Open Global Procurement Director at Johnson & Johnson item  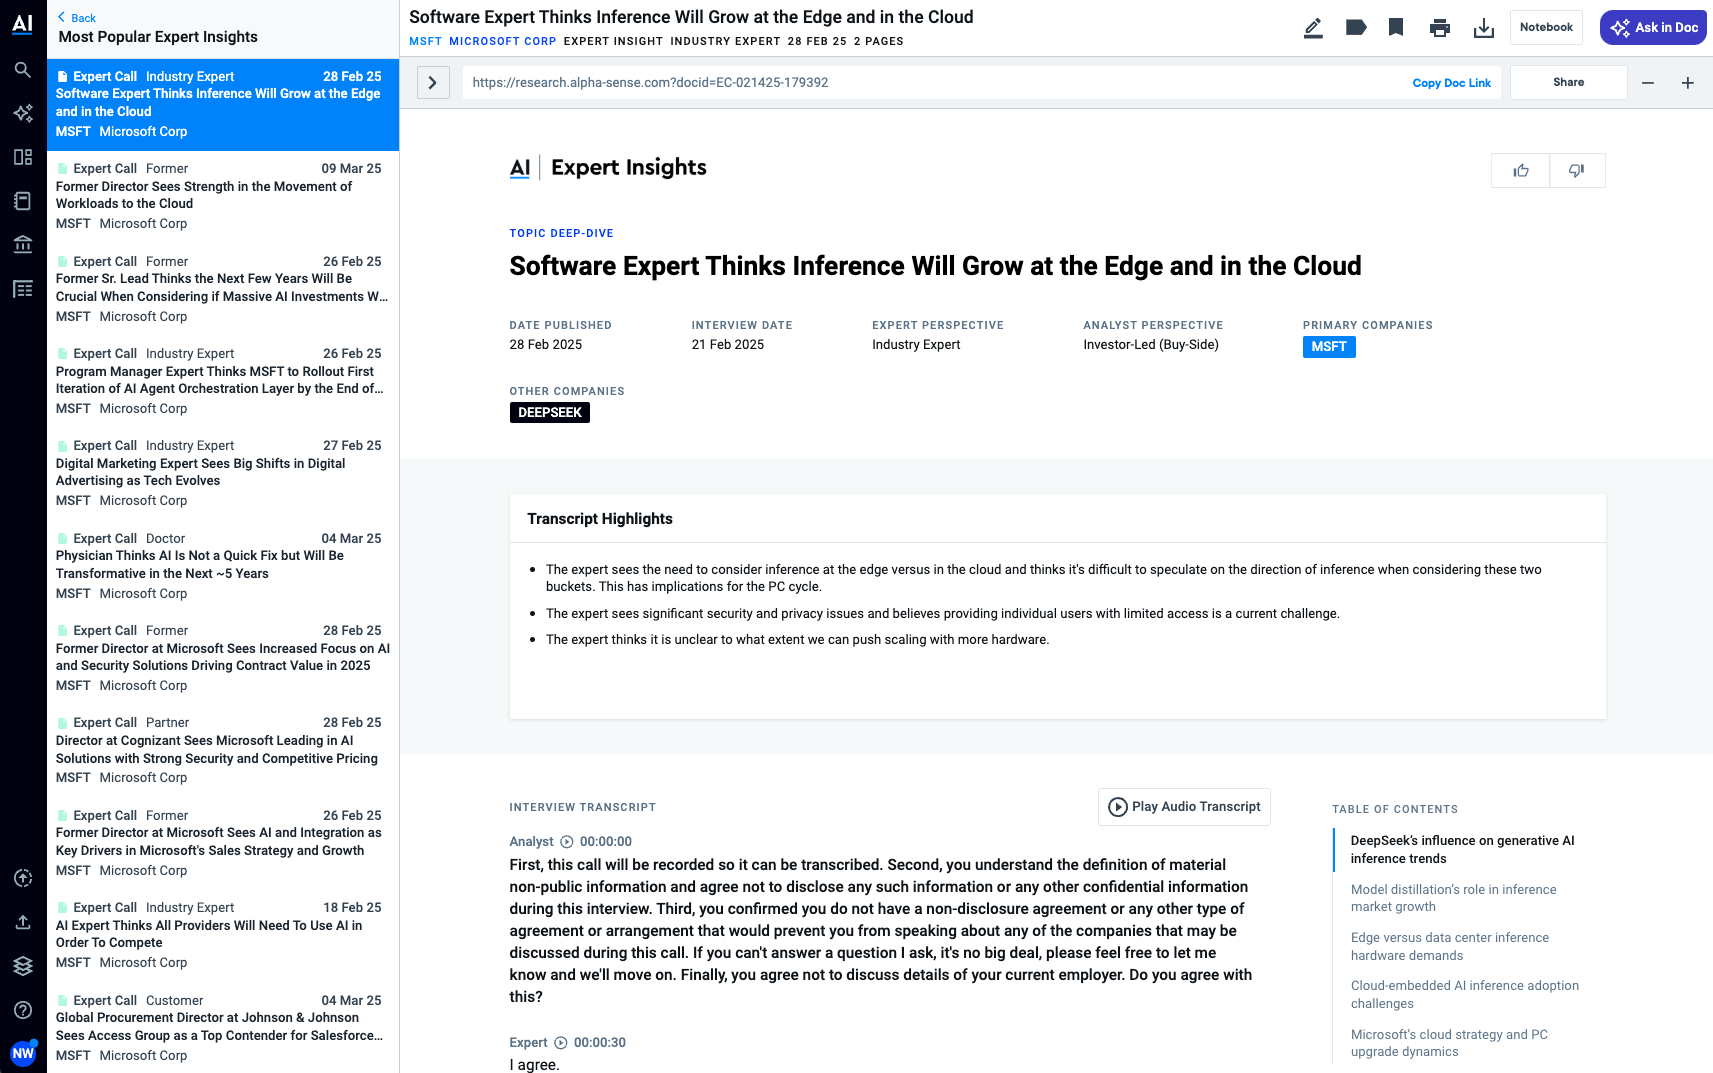(223, 1028)
